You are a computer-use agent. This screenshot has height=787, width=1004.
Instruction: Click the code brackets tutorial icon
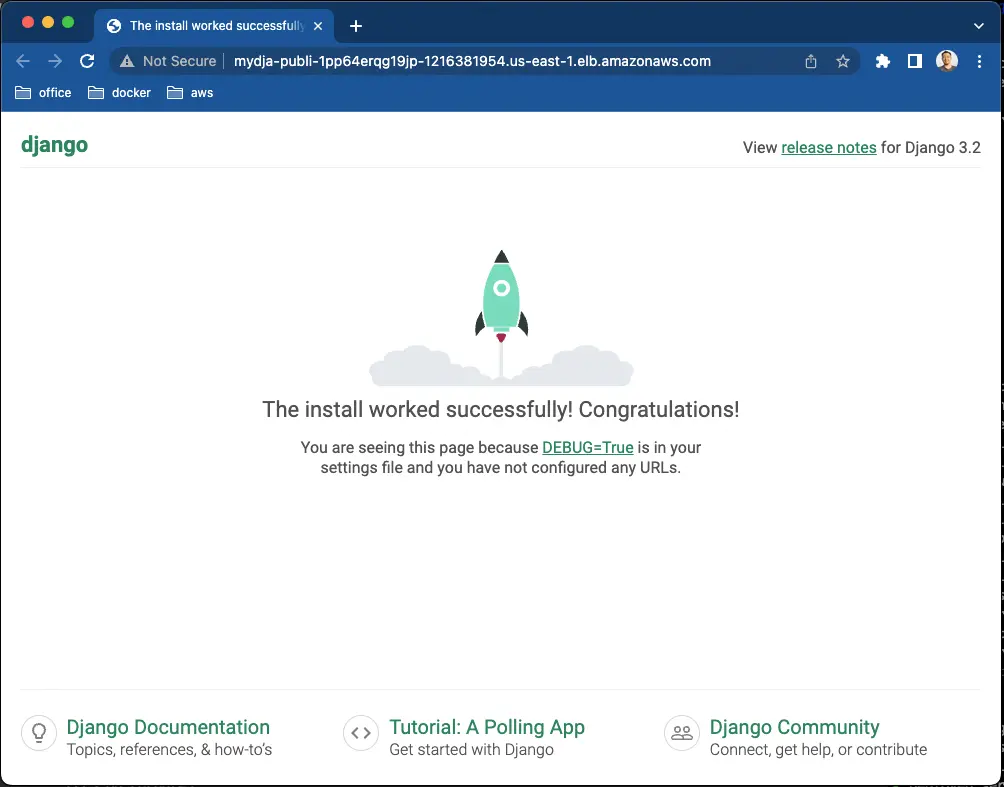pos(361,733)
